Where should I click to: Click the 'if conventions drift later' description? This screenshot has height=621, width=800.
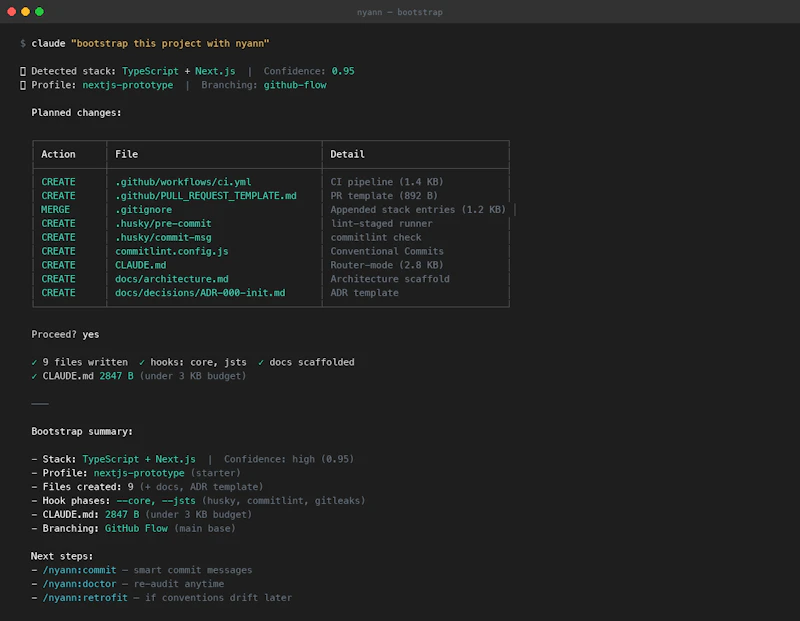click(x=218, y=597)
